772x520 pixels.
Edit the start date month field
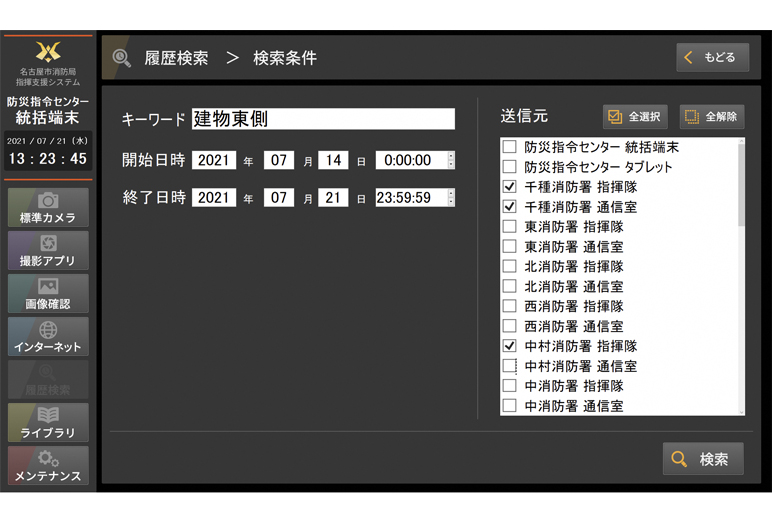pos(279,160)
